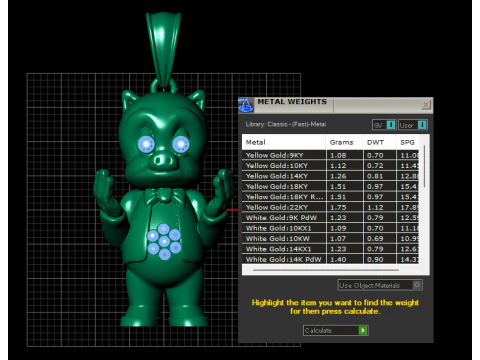
Task: Select the White Gold:10KX1 row
Action: (331, 228)
